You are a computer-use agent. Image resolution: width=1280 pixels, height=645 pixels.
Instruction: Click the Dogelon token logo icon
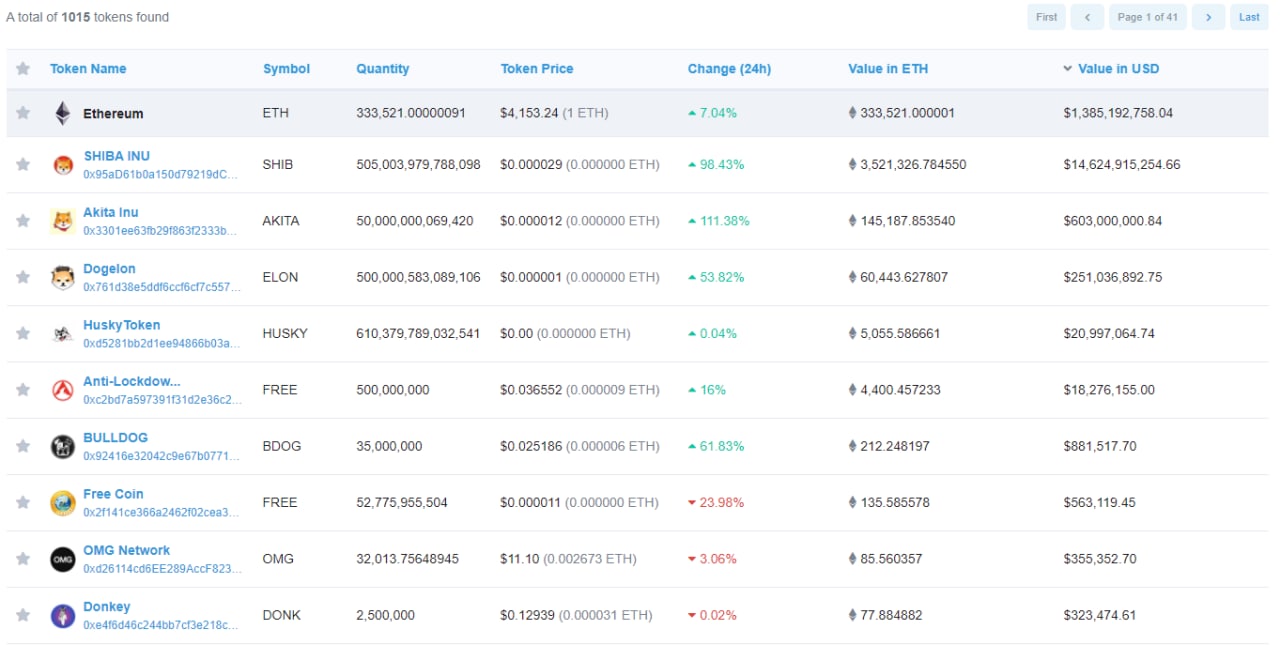click(63, 278)
